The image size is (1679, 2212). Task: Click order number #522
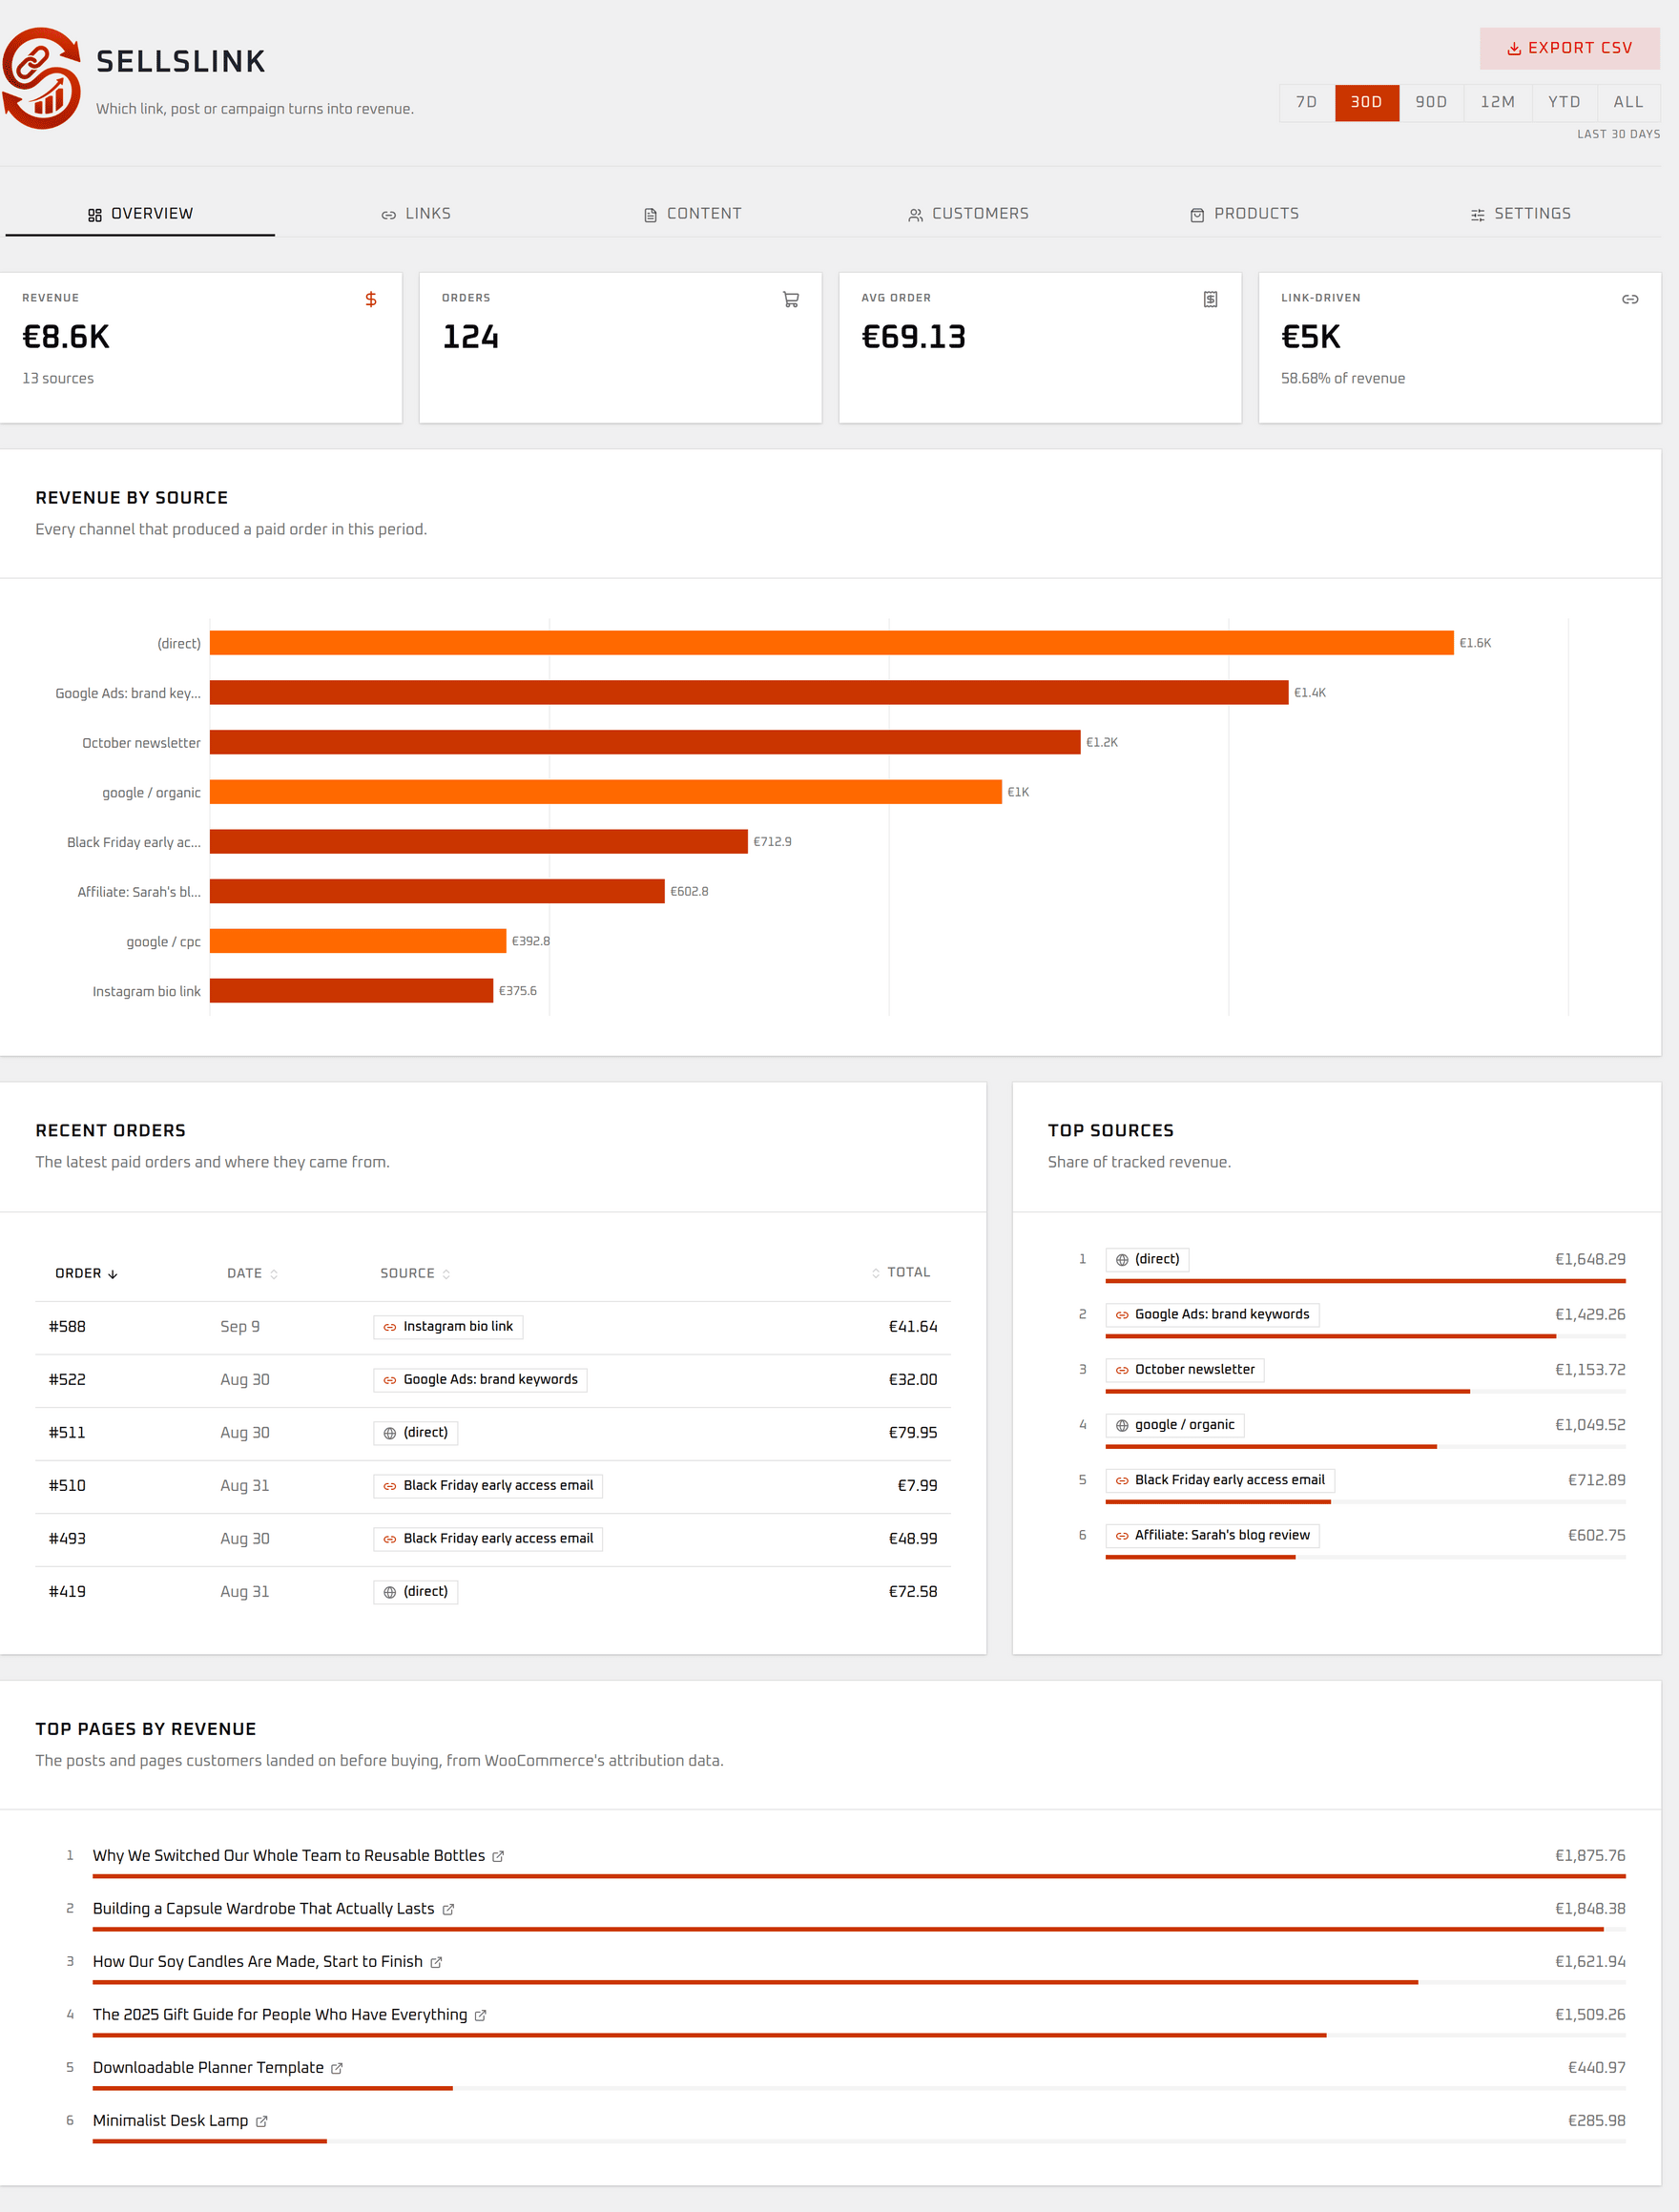[x=67, y=1380]
